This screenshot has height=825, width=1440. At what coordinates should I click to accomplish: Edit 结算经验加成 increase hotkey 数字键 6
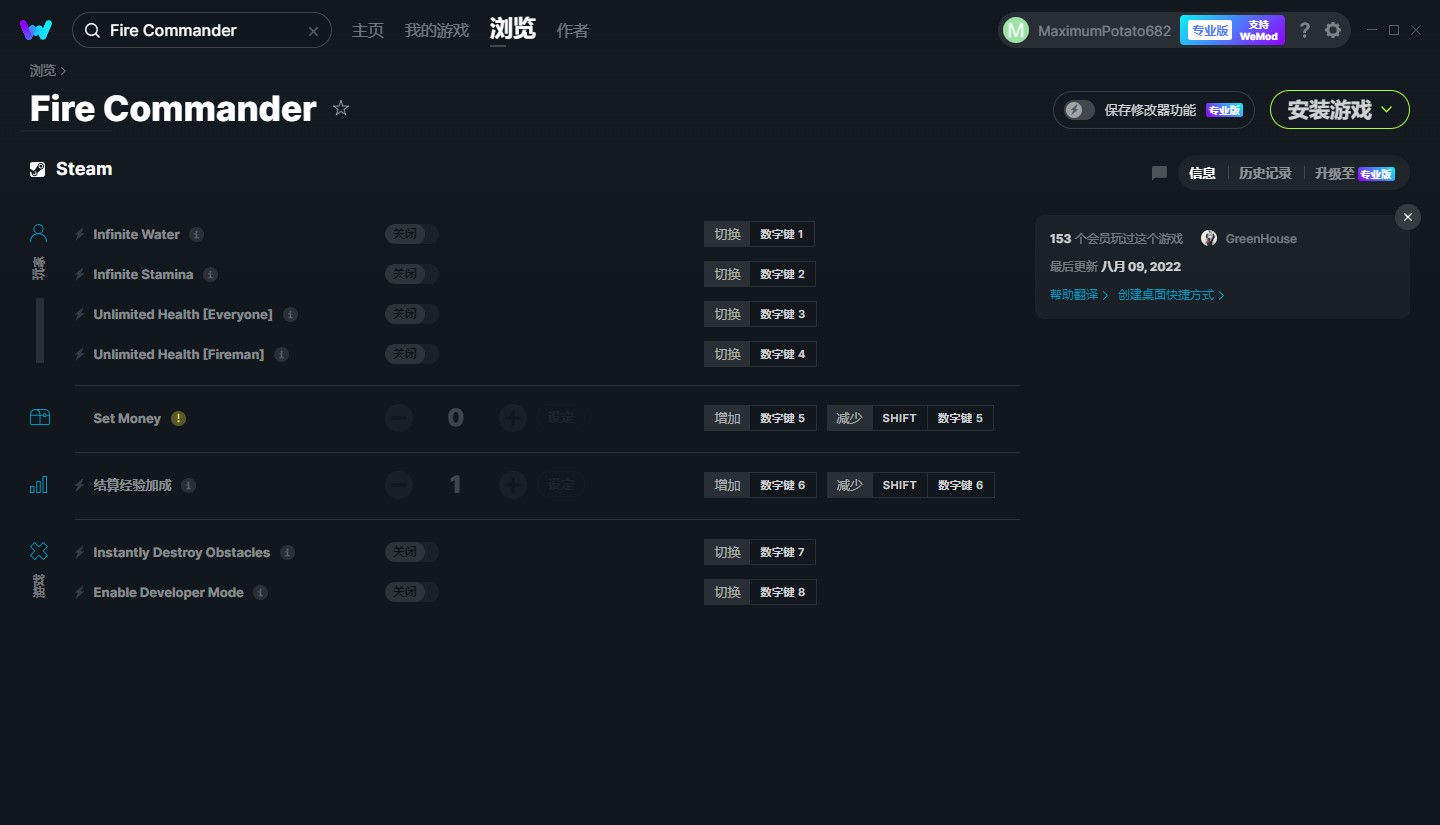click(782, 485)
